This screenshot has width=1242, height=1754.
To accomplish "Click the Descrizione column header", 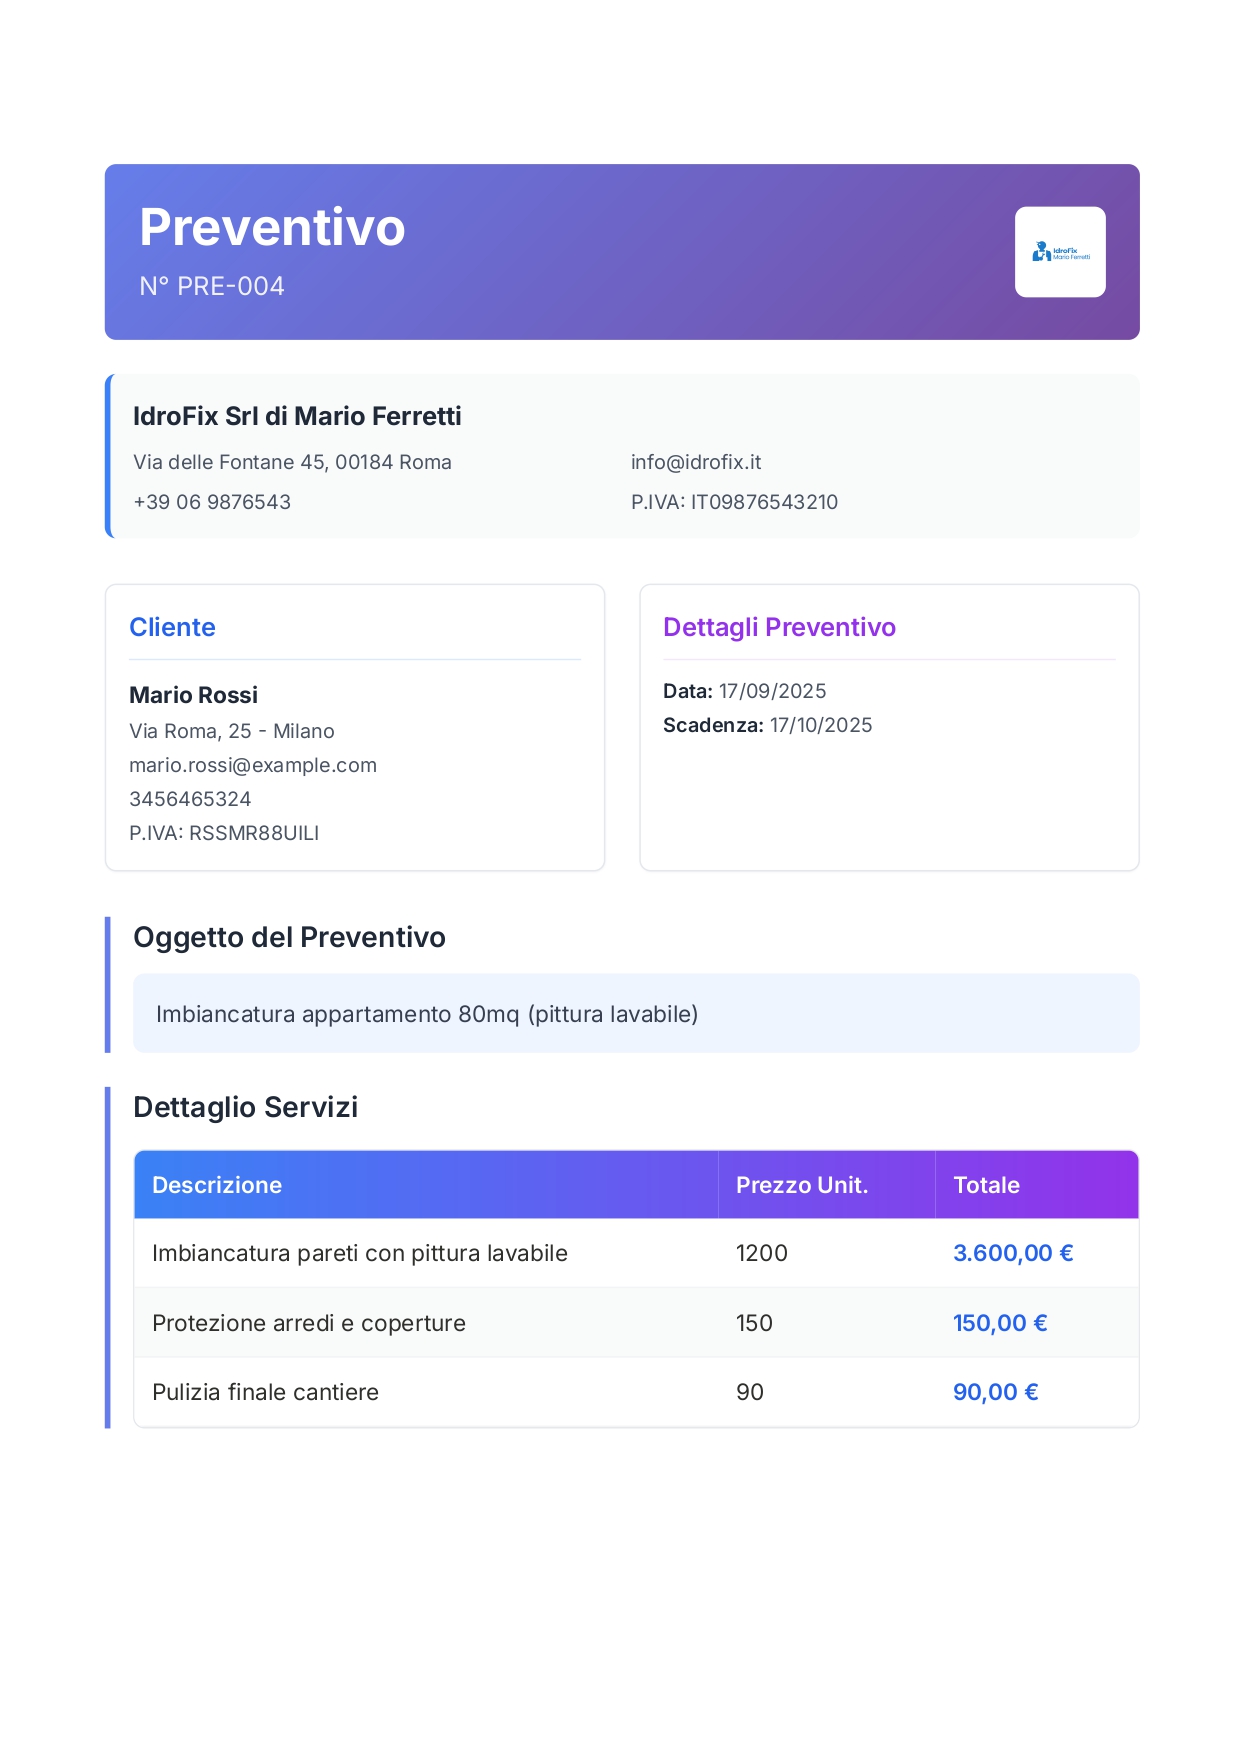I will (217, 1185).
